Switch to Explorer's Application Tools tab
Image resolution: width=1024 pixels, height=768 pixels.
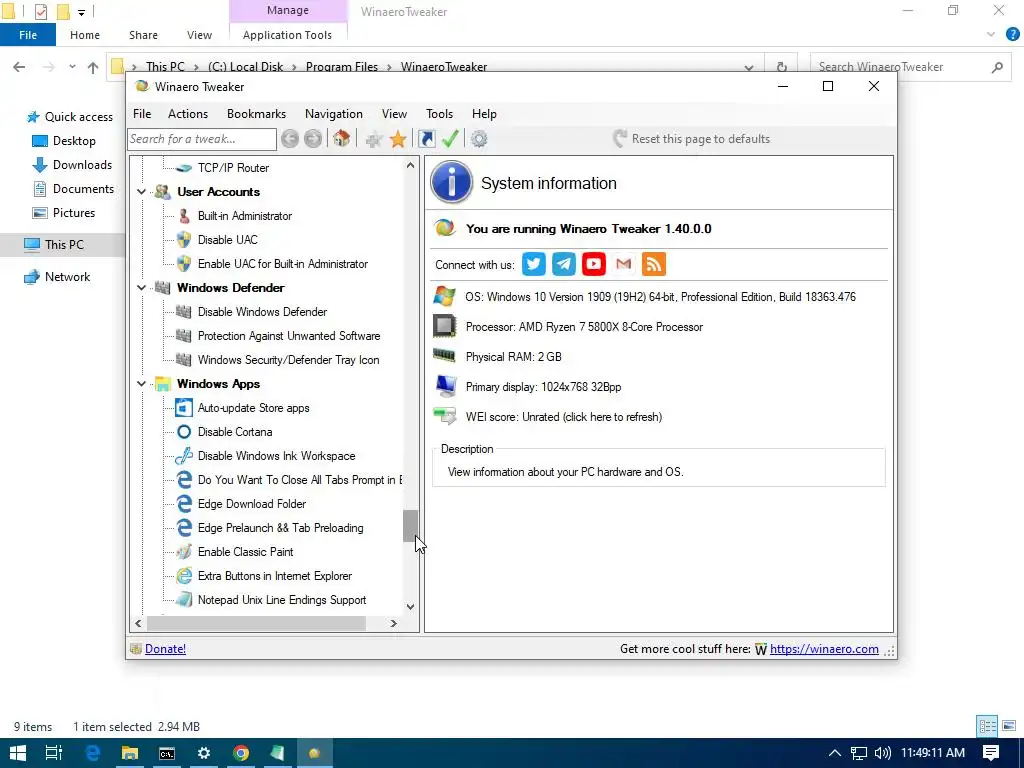click(x=287, y=35)
